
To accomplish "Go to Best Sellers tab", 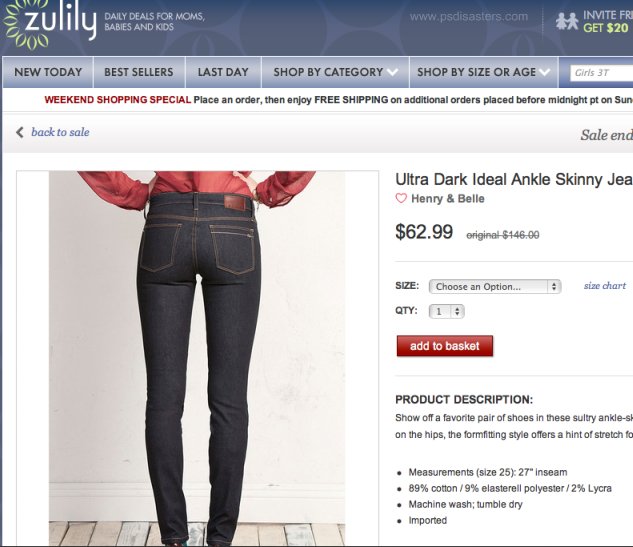I will [139, 72].
